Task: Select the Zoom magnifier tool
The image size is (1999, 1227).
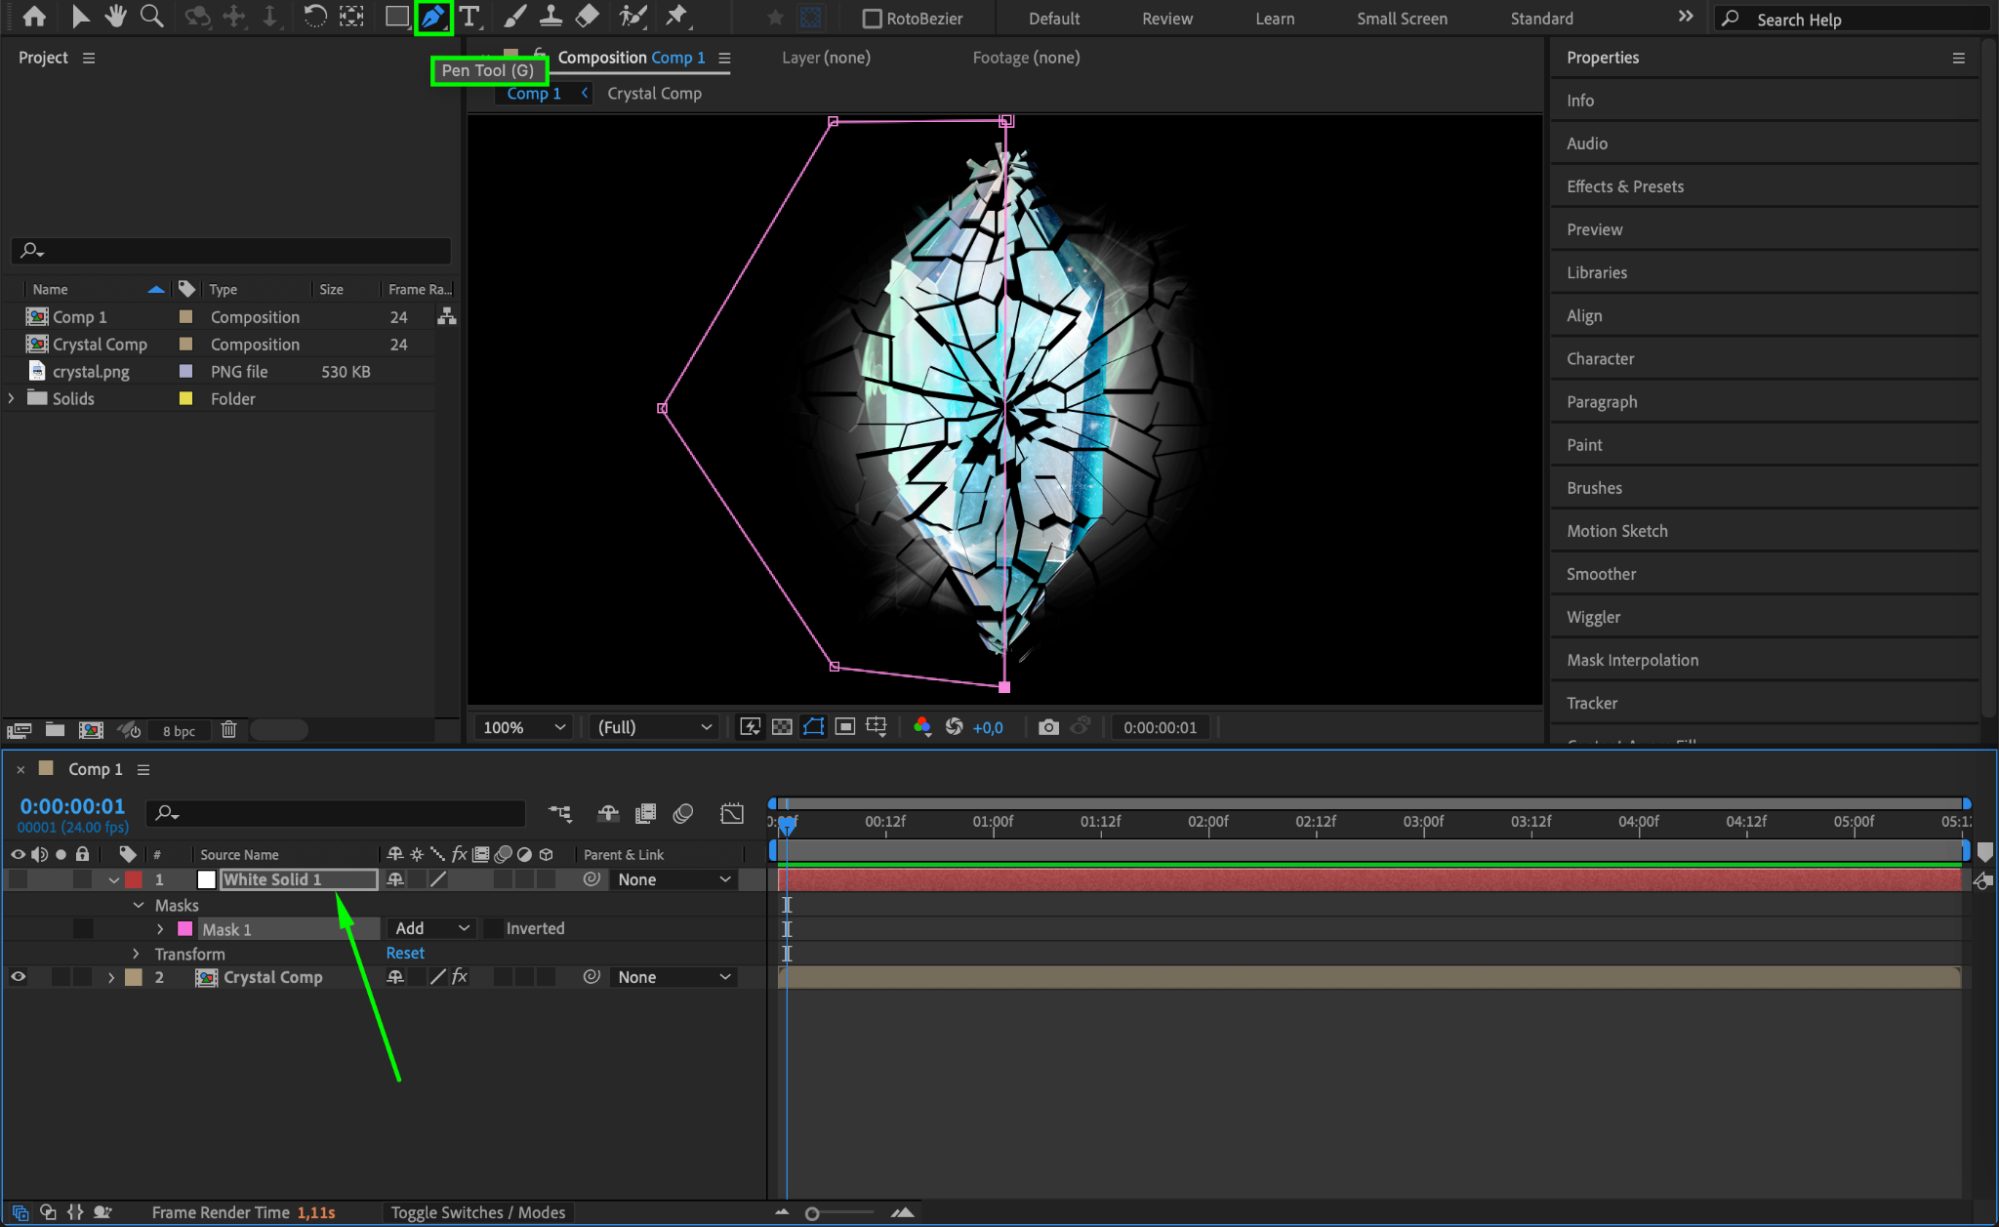Action: coord(152,16)
